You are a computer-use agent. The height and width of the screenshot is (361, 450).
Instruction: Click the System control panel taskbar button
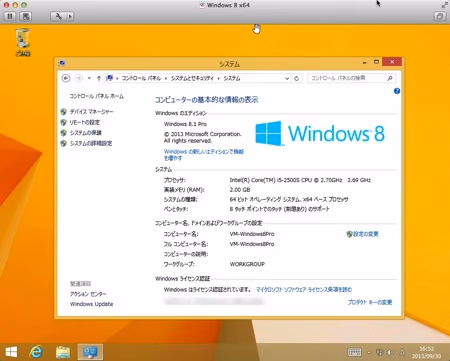[x=90, y=352]
